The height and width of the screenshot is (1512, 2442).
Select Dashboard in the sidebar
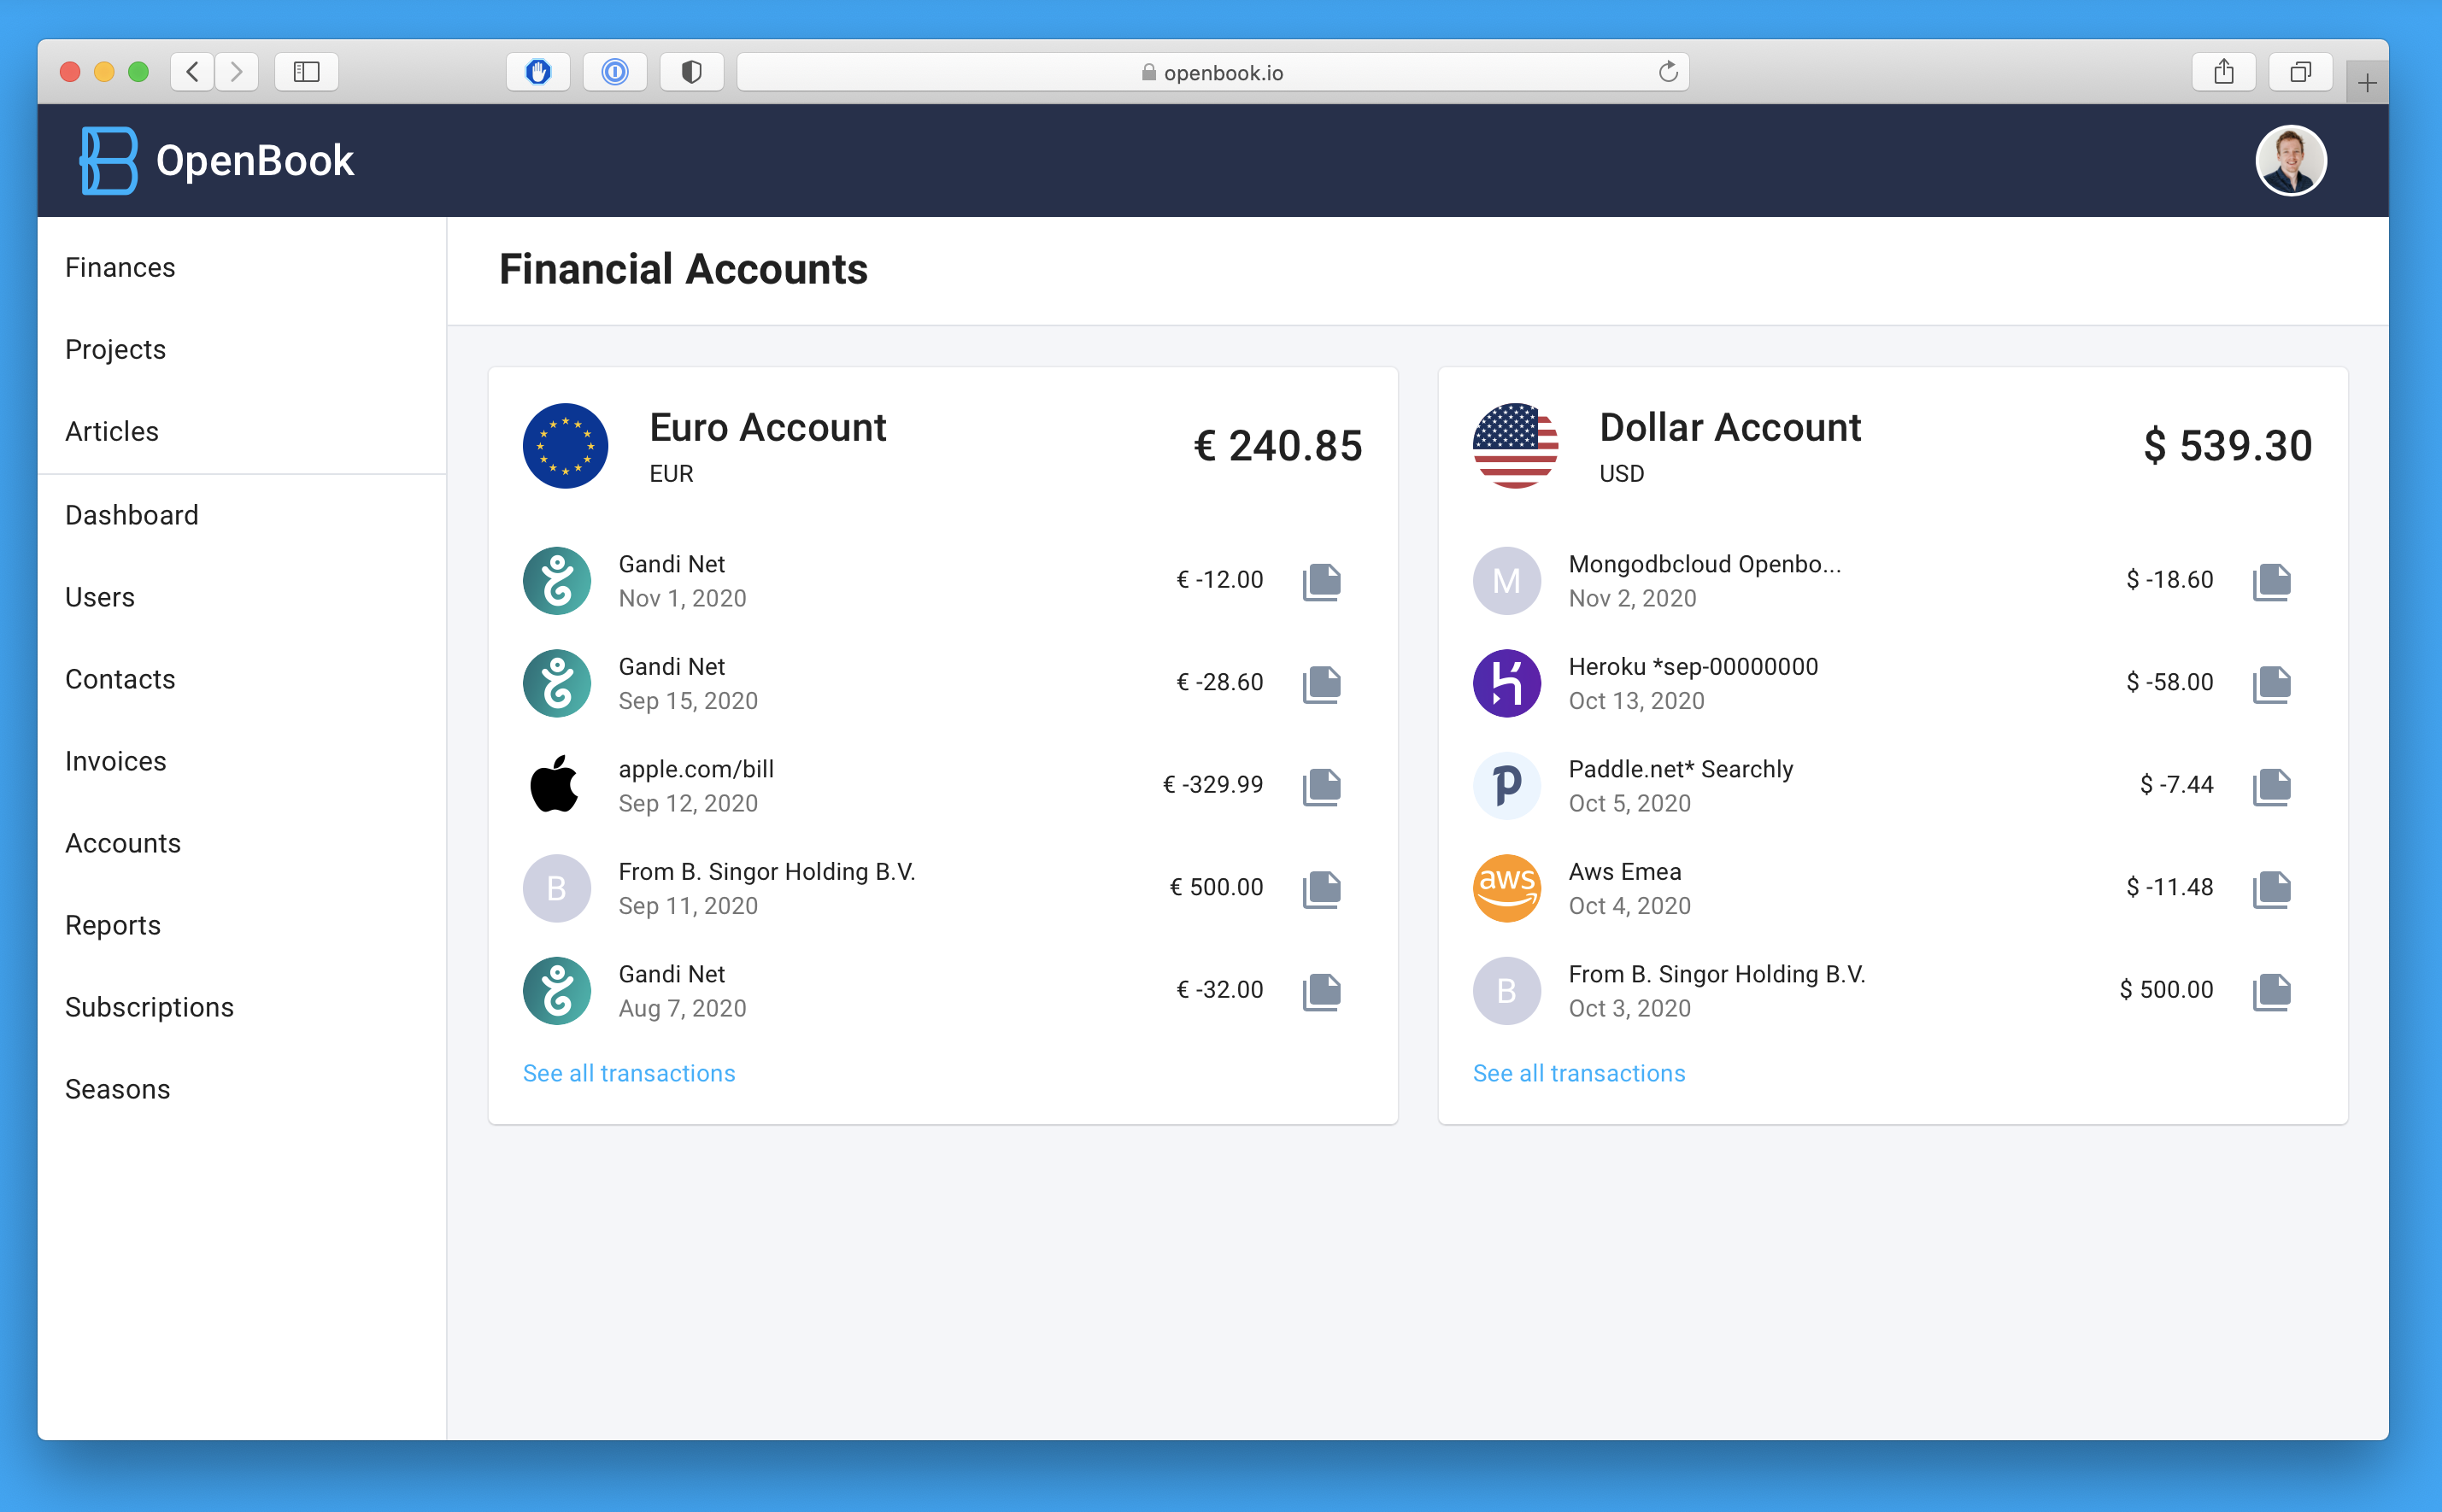pos(132,515)
